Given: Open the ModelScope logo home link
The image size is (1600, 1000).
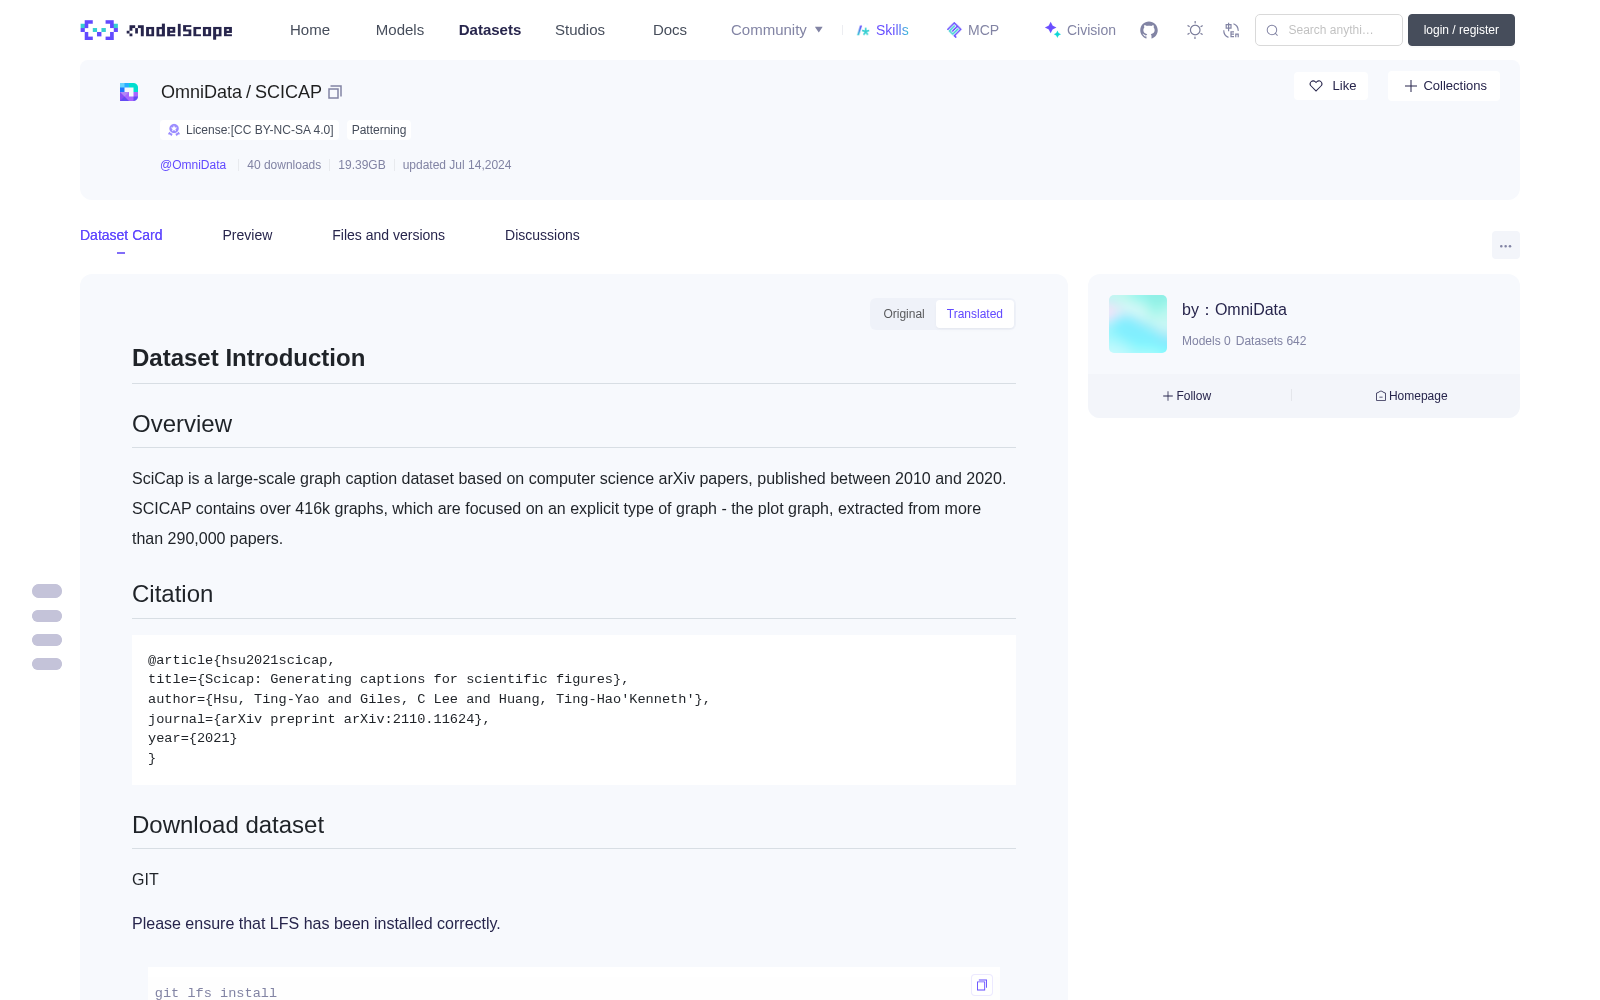Looking at the screenshot, I should [x=156, y=30].
